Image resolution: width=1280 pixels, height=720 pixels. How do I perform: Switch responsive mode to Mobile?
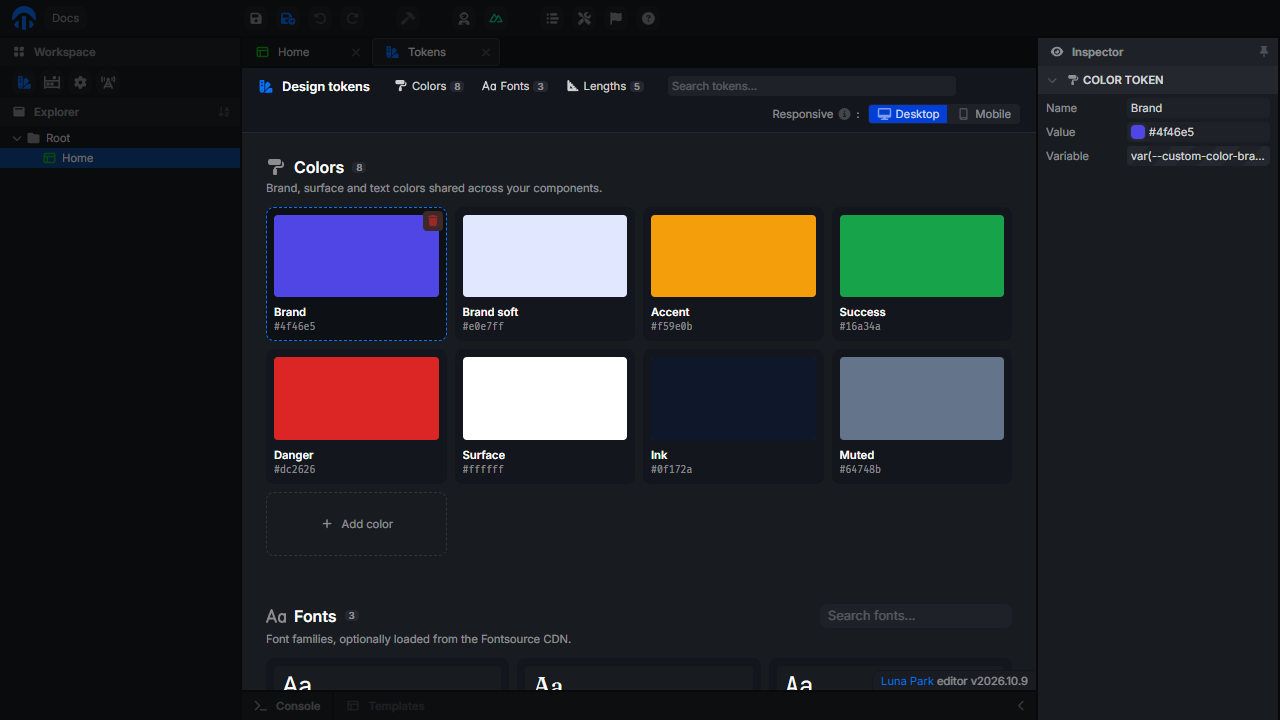point(985,114)
